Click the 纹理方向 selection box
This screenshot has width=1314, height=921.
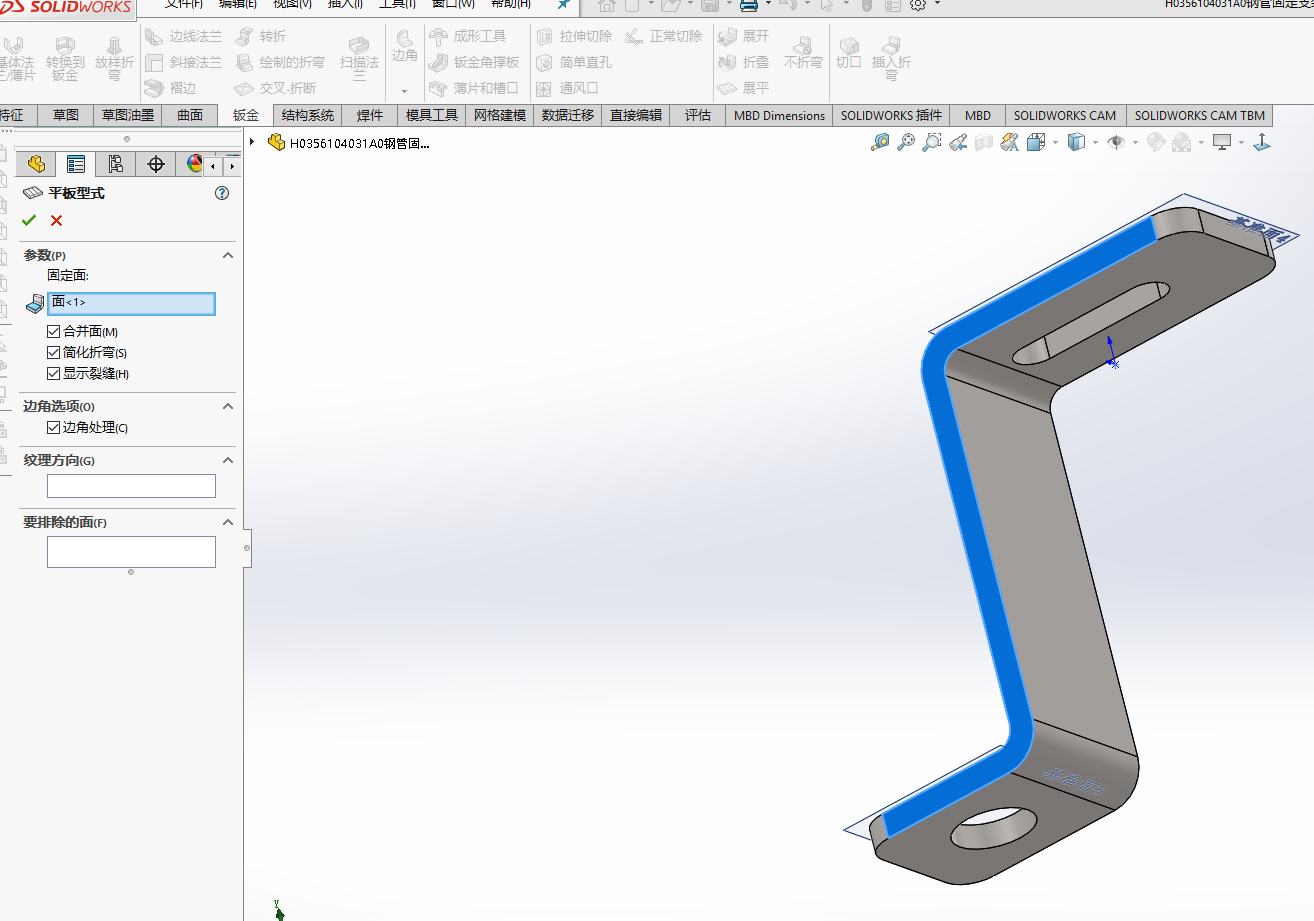pyautogui.click(x=131, y=486)
